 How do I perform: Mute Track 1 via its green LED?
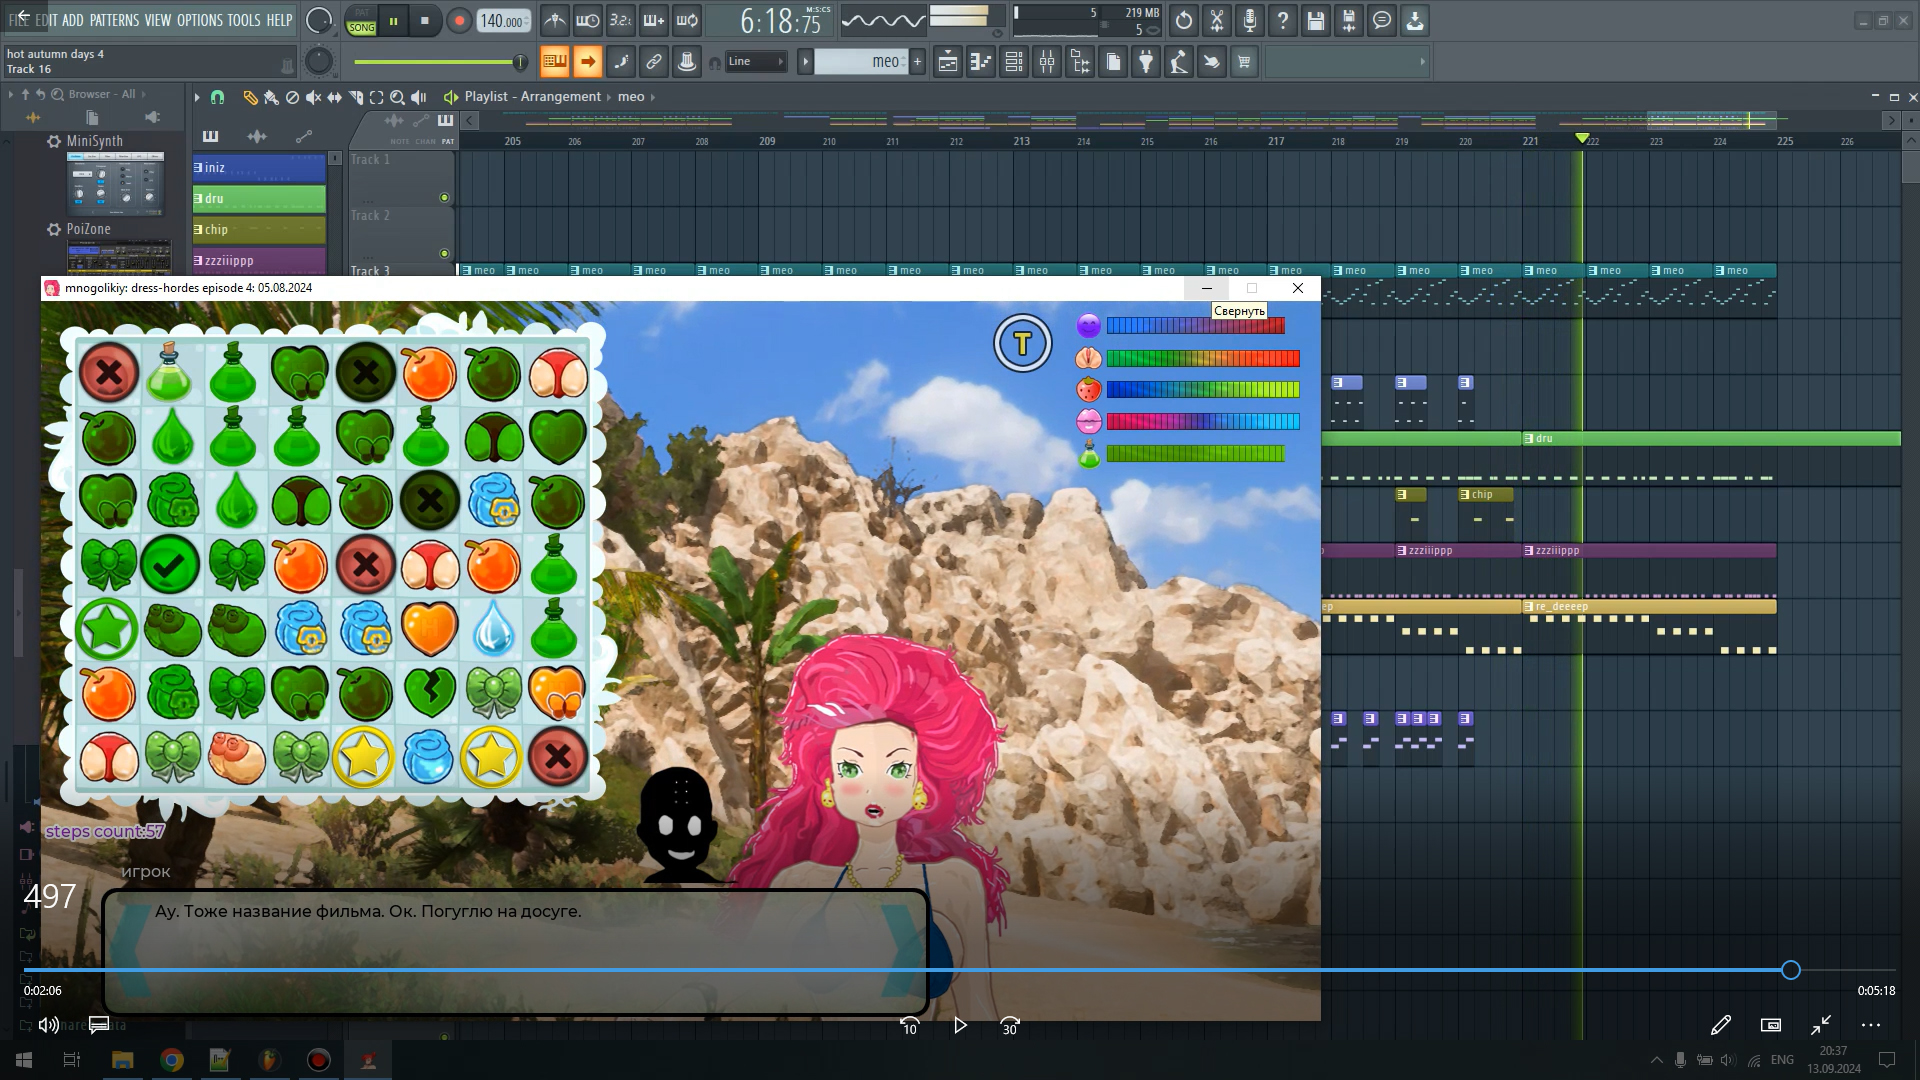(x=445, y=198)
